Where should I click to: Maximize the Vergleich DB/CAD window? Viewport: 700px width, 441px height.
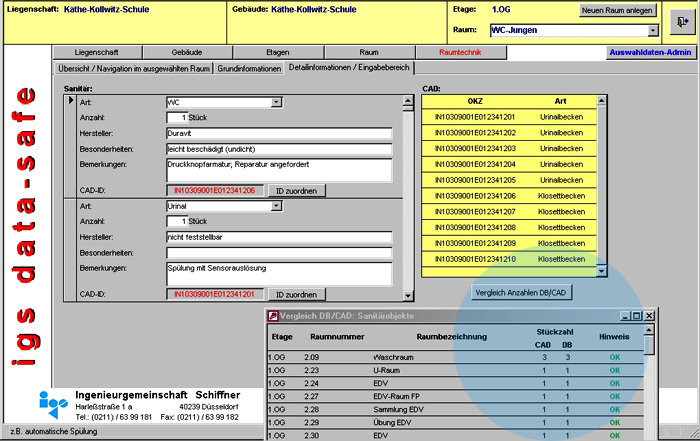636,316
